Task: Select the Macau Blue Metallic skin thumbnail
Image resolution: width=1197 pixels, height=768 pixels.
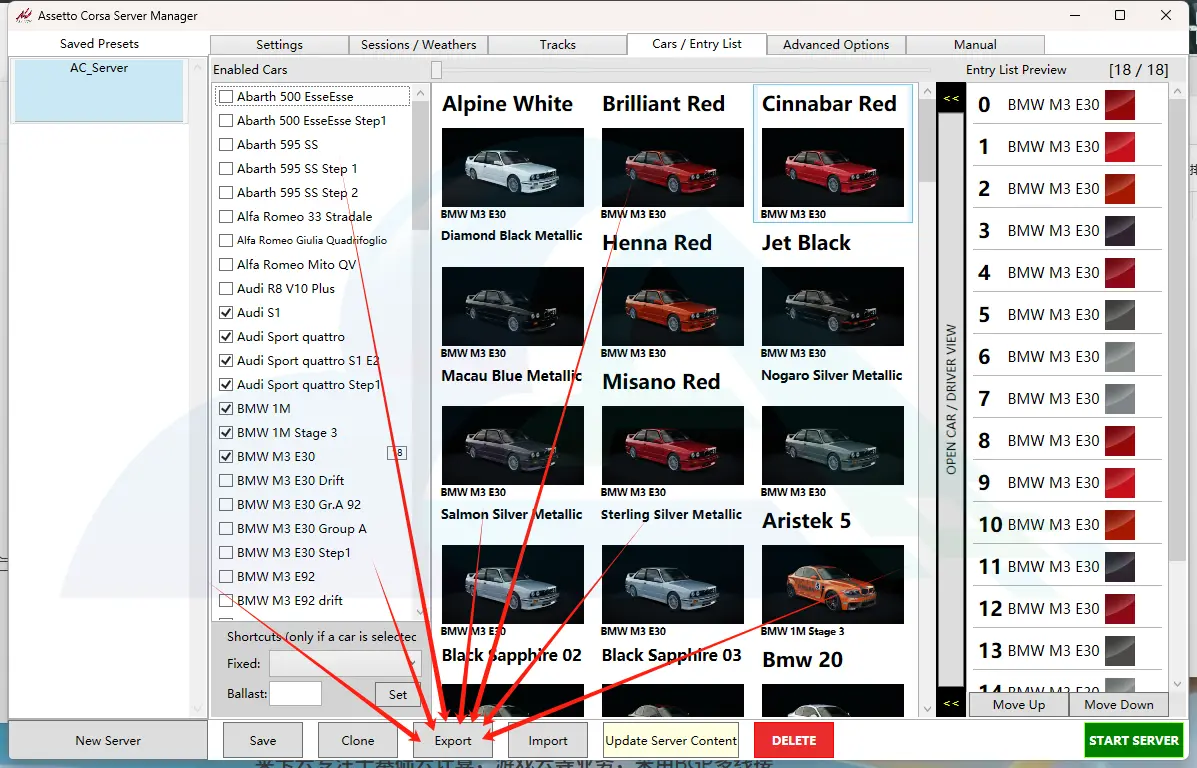Action: (512, 445)
